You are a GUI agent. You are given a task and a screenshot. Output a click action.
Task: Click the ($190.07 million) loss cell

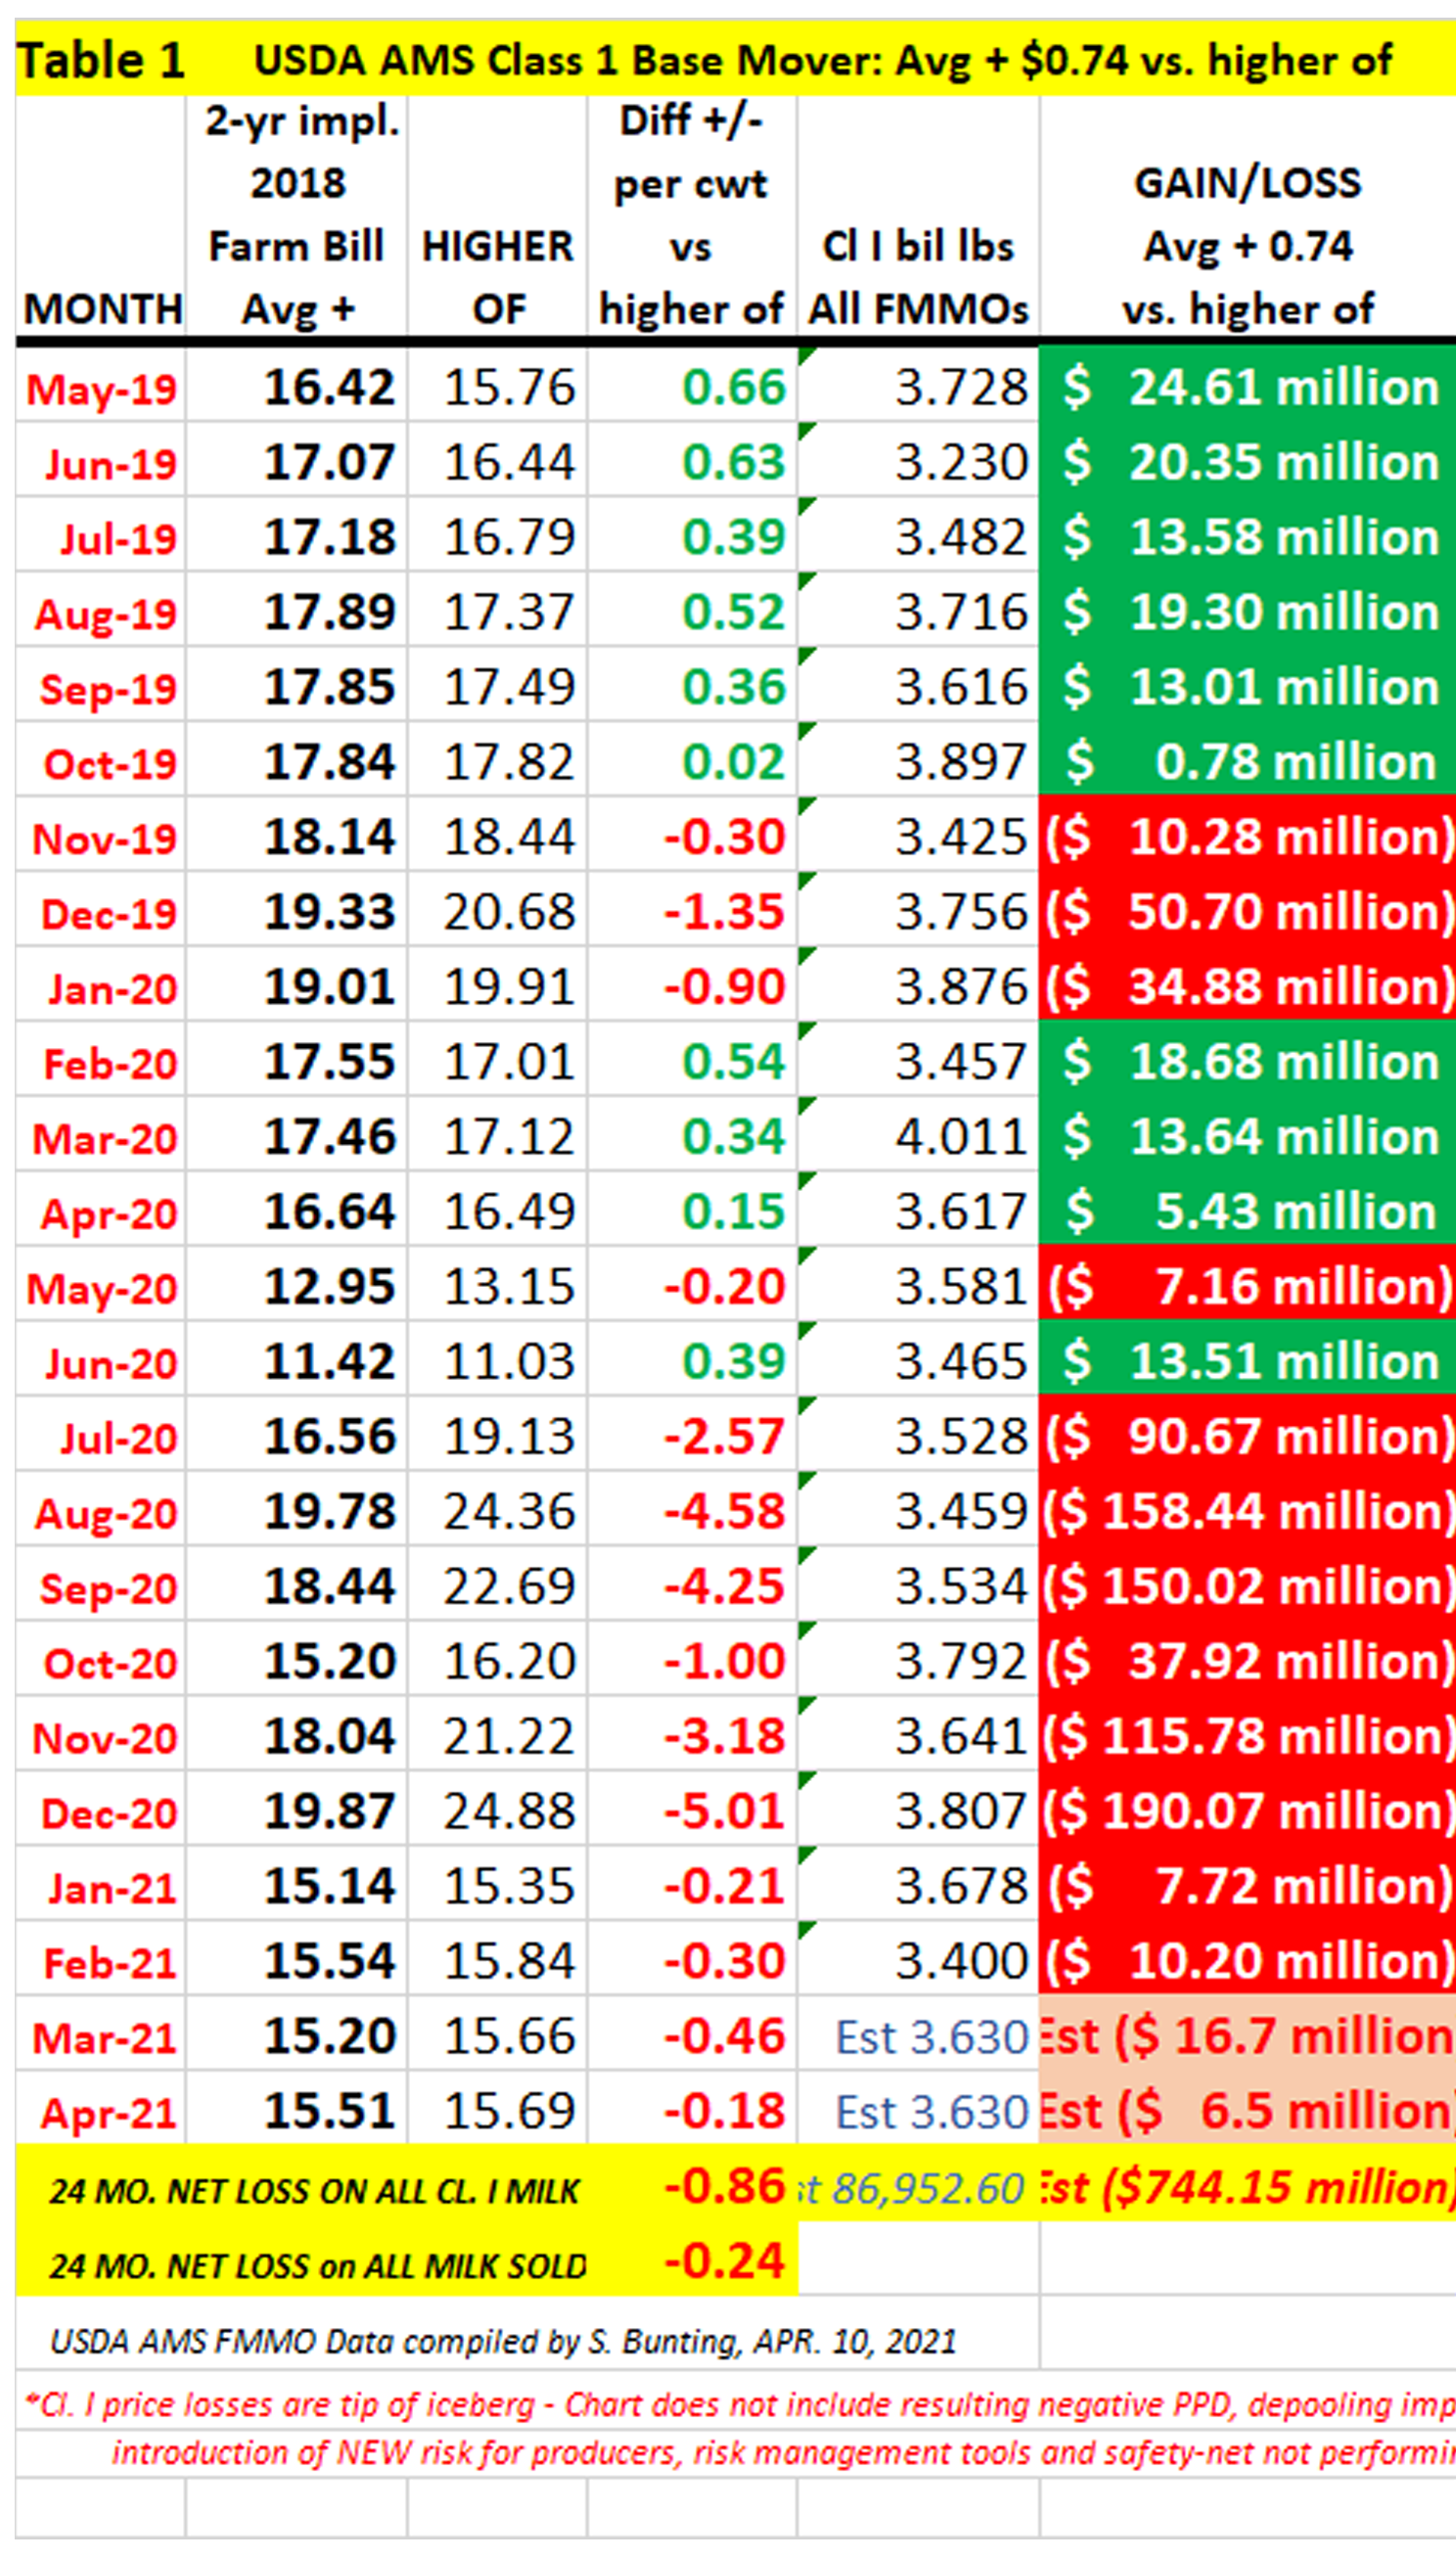click(x=1247, y=1811)
